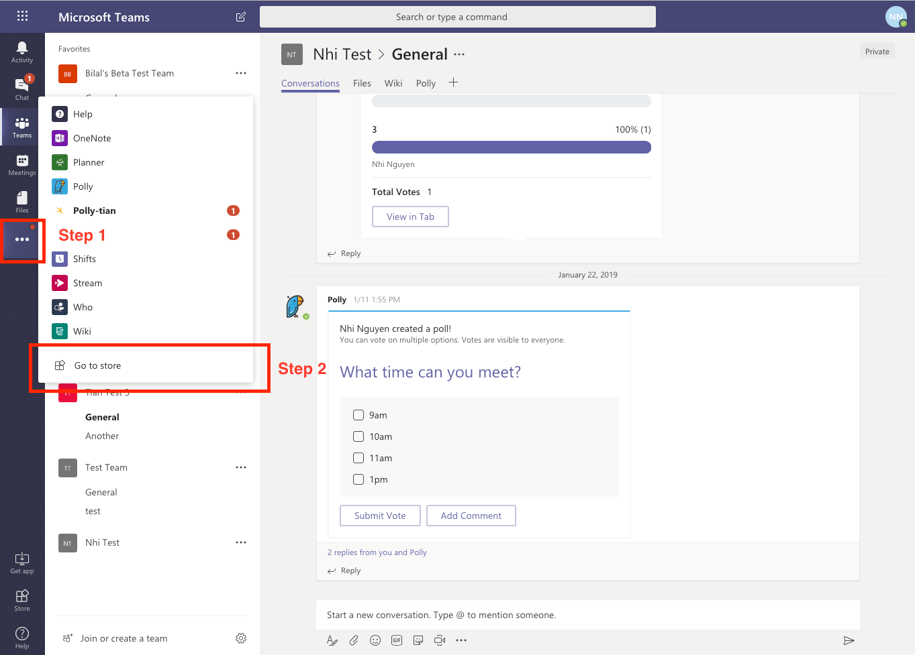Click the option 3 results bar
Viewport: 915px width, 655px height.
[x=511, y=147]
